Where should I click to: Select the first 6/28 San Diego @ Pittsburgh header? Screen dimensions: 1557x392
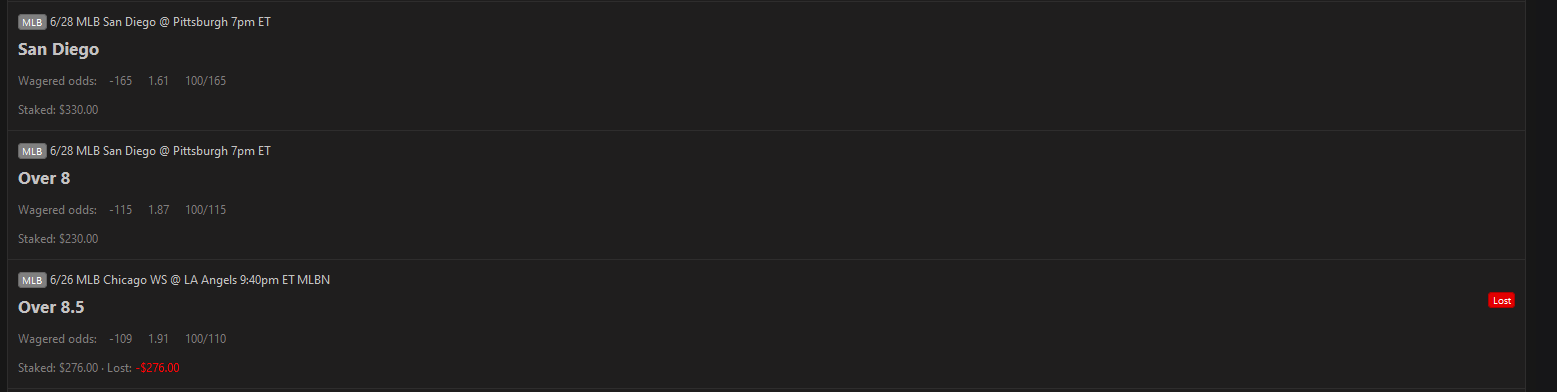click(160, 22)
